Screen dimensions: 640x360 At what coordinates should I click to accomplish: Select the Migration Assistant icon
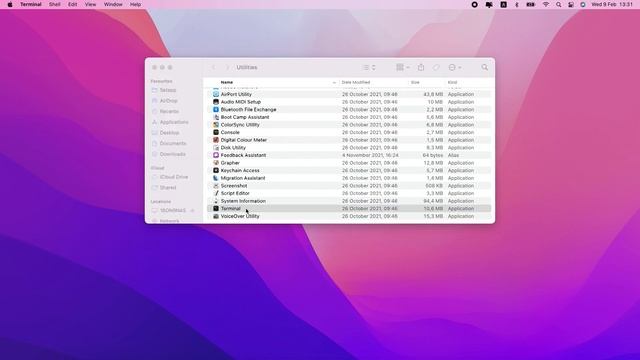(x=216, y=178)
